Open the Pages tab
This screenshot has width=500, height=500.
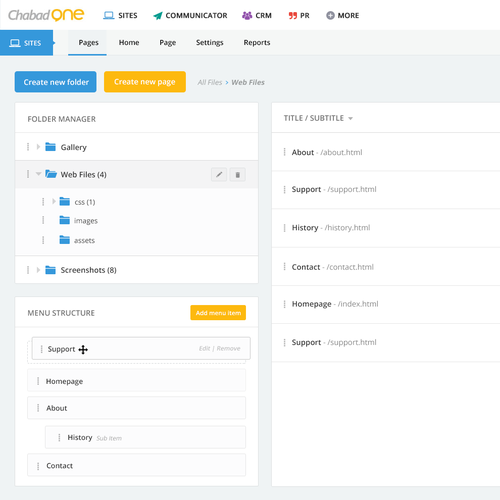point(88,43)
